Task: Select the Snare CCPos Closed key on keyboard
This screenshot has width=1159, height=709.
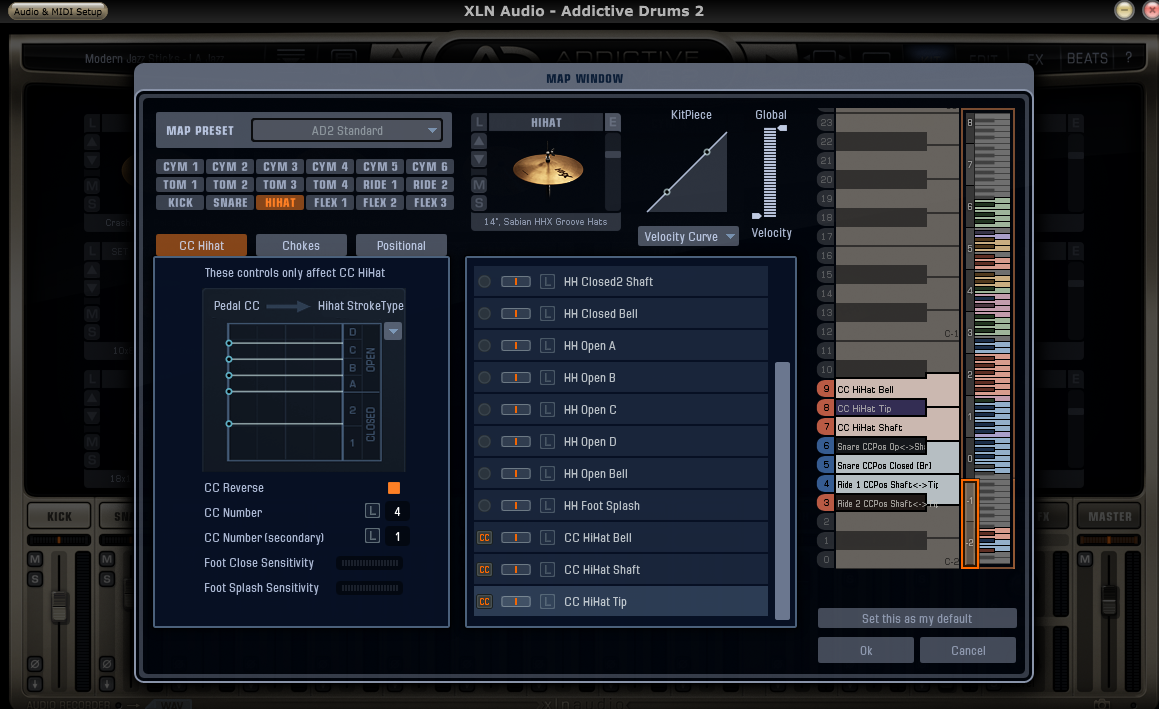Action: point(896,466)
